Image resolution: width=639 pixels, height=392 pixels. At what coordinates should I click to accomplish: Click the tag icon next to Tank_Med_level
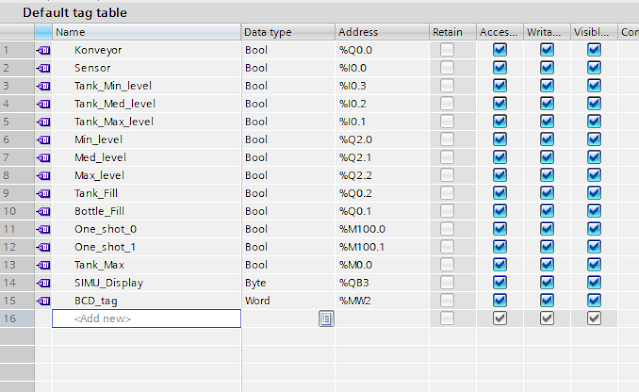click(x=43, y=104)
